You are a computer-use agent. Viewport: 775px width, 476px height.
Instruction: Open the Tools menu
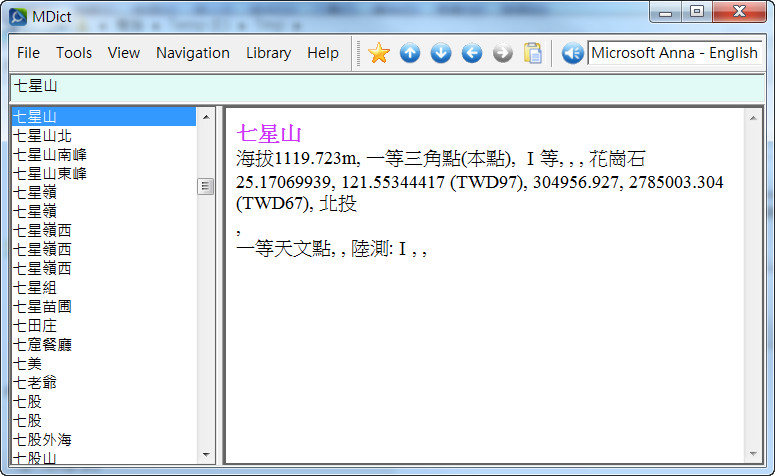point(74,53)
